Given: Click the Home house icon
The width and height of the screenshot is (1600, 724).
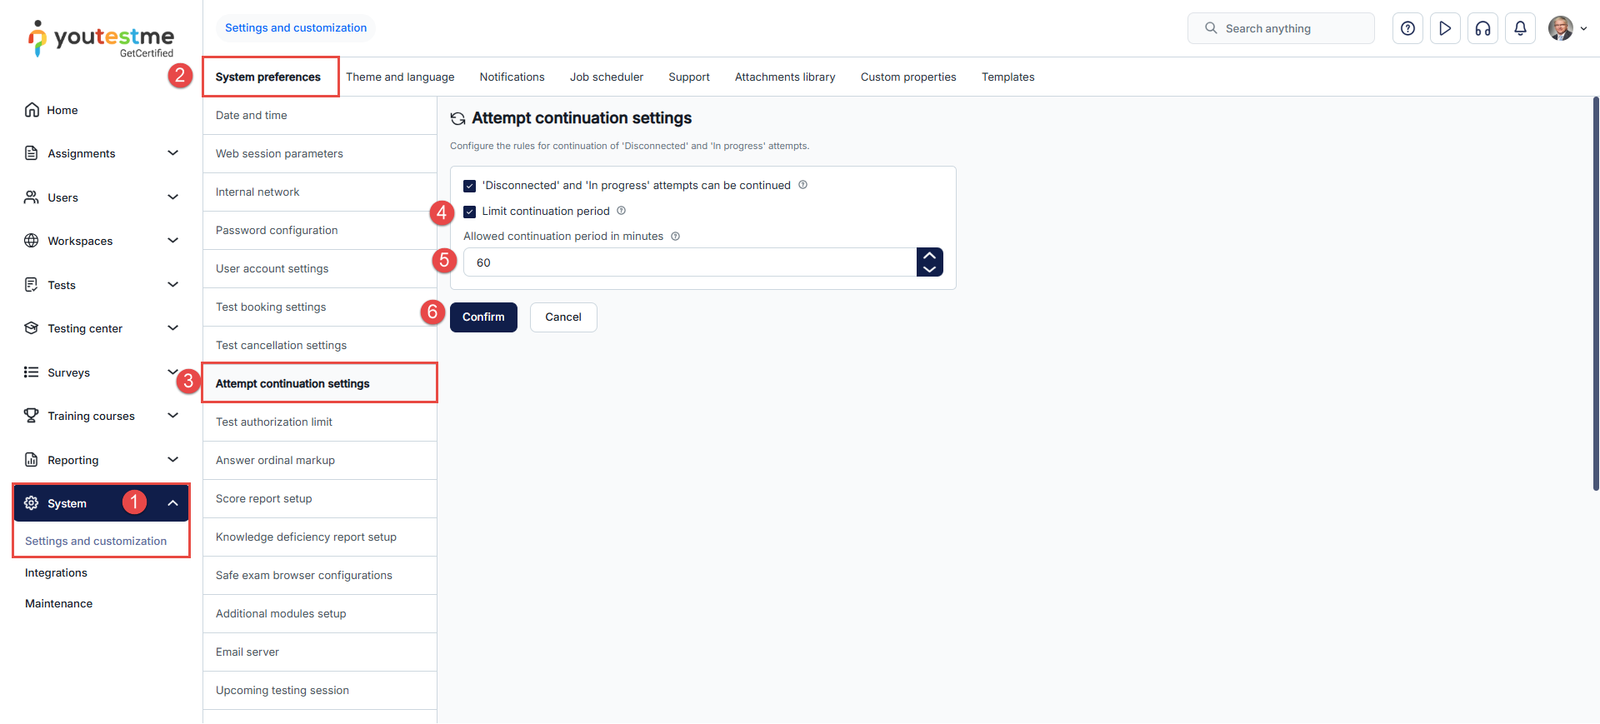Looking at the screenshot, I should coord(32,110).
